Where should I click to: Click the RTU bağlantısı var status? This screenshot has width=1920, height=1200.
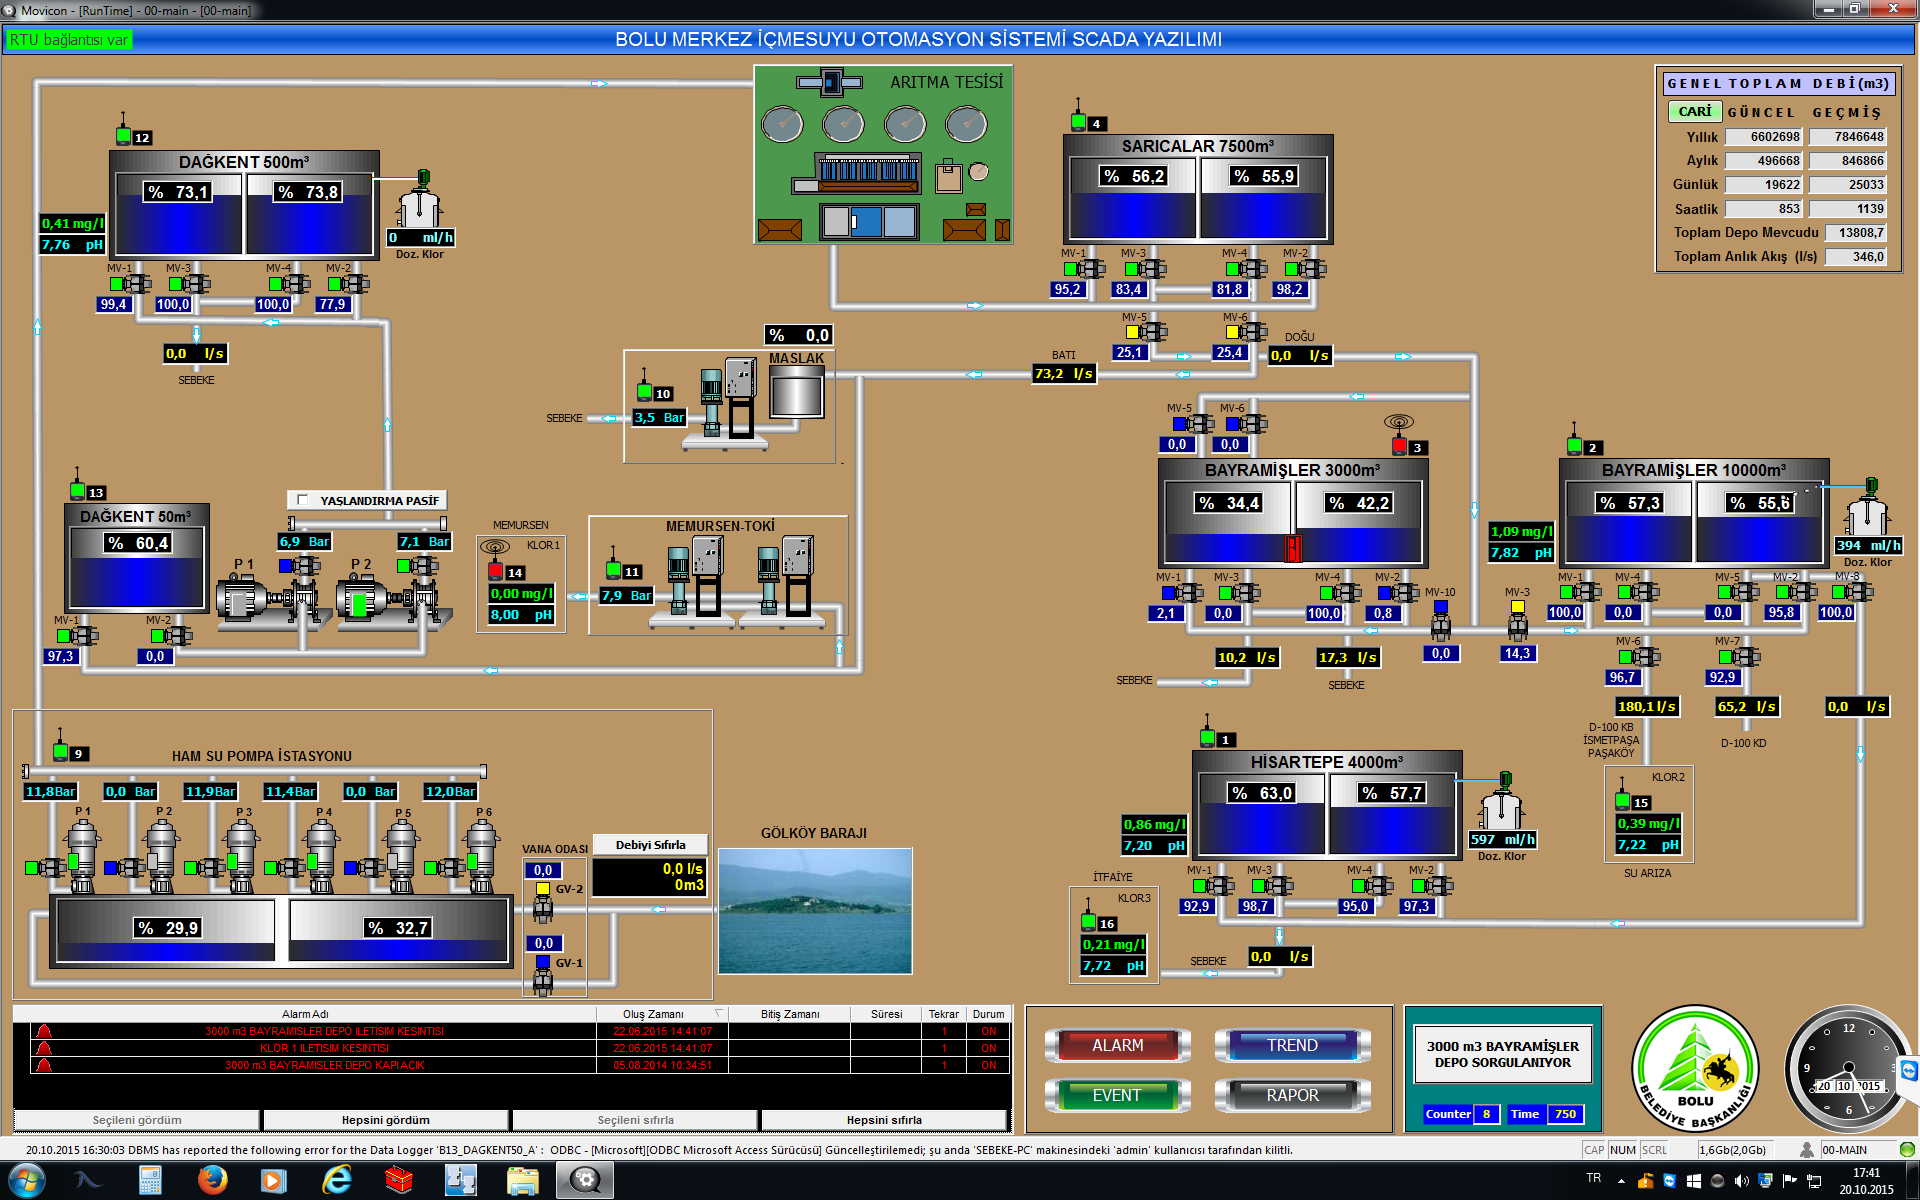click(69, 40)
